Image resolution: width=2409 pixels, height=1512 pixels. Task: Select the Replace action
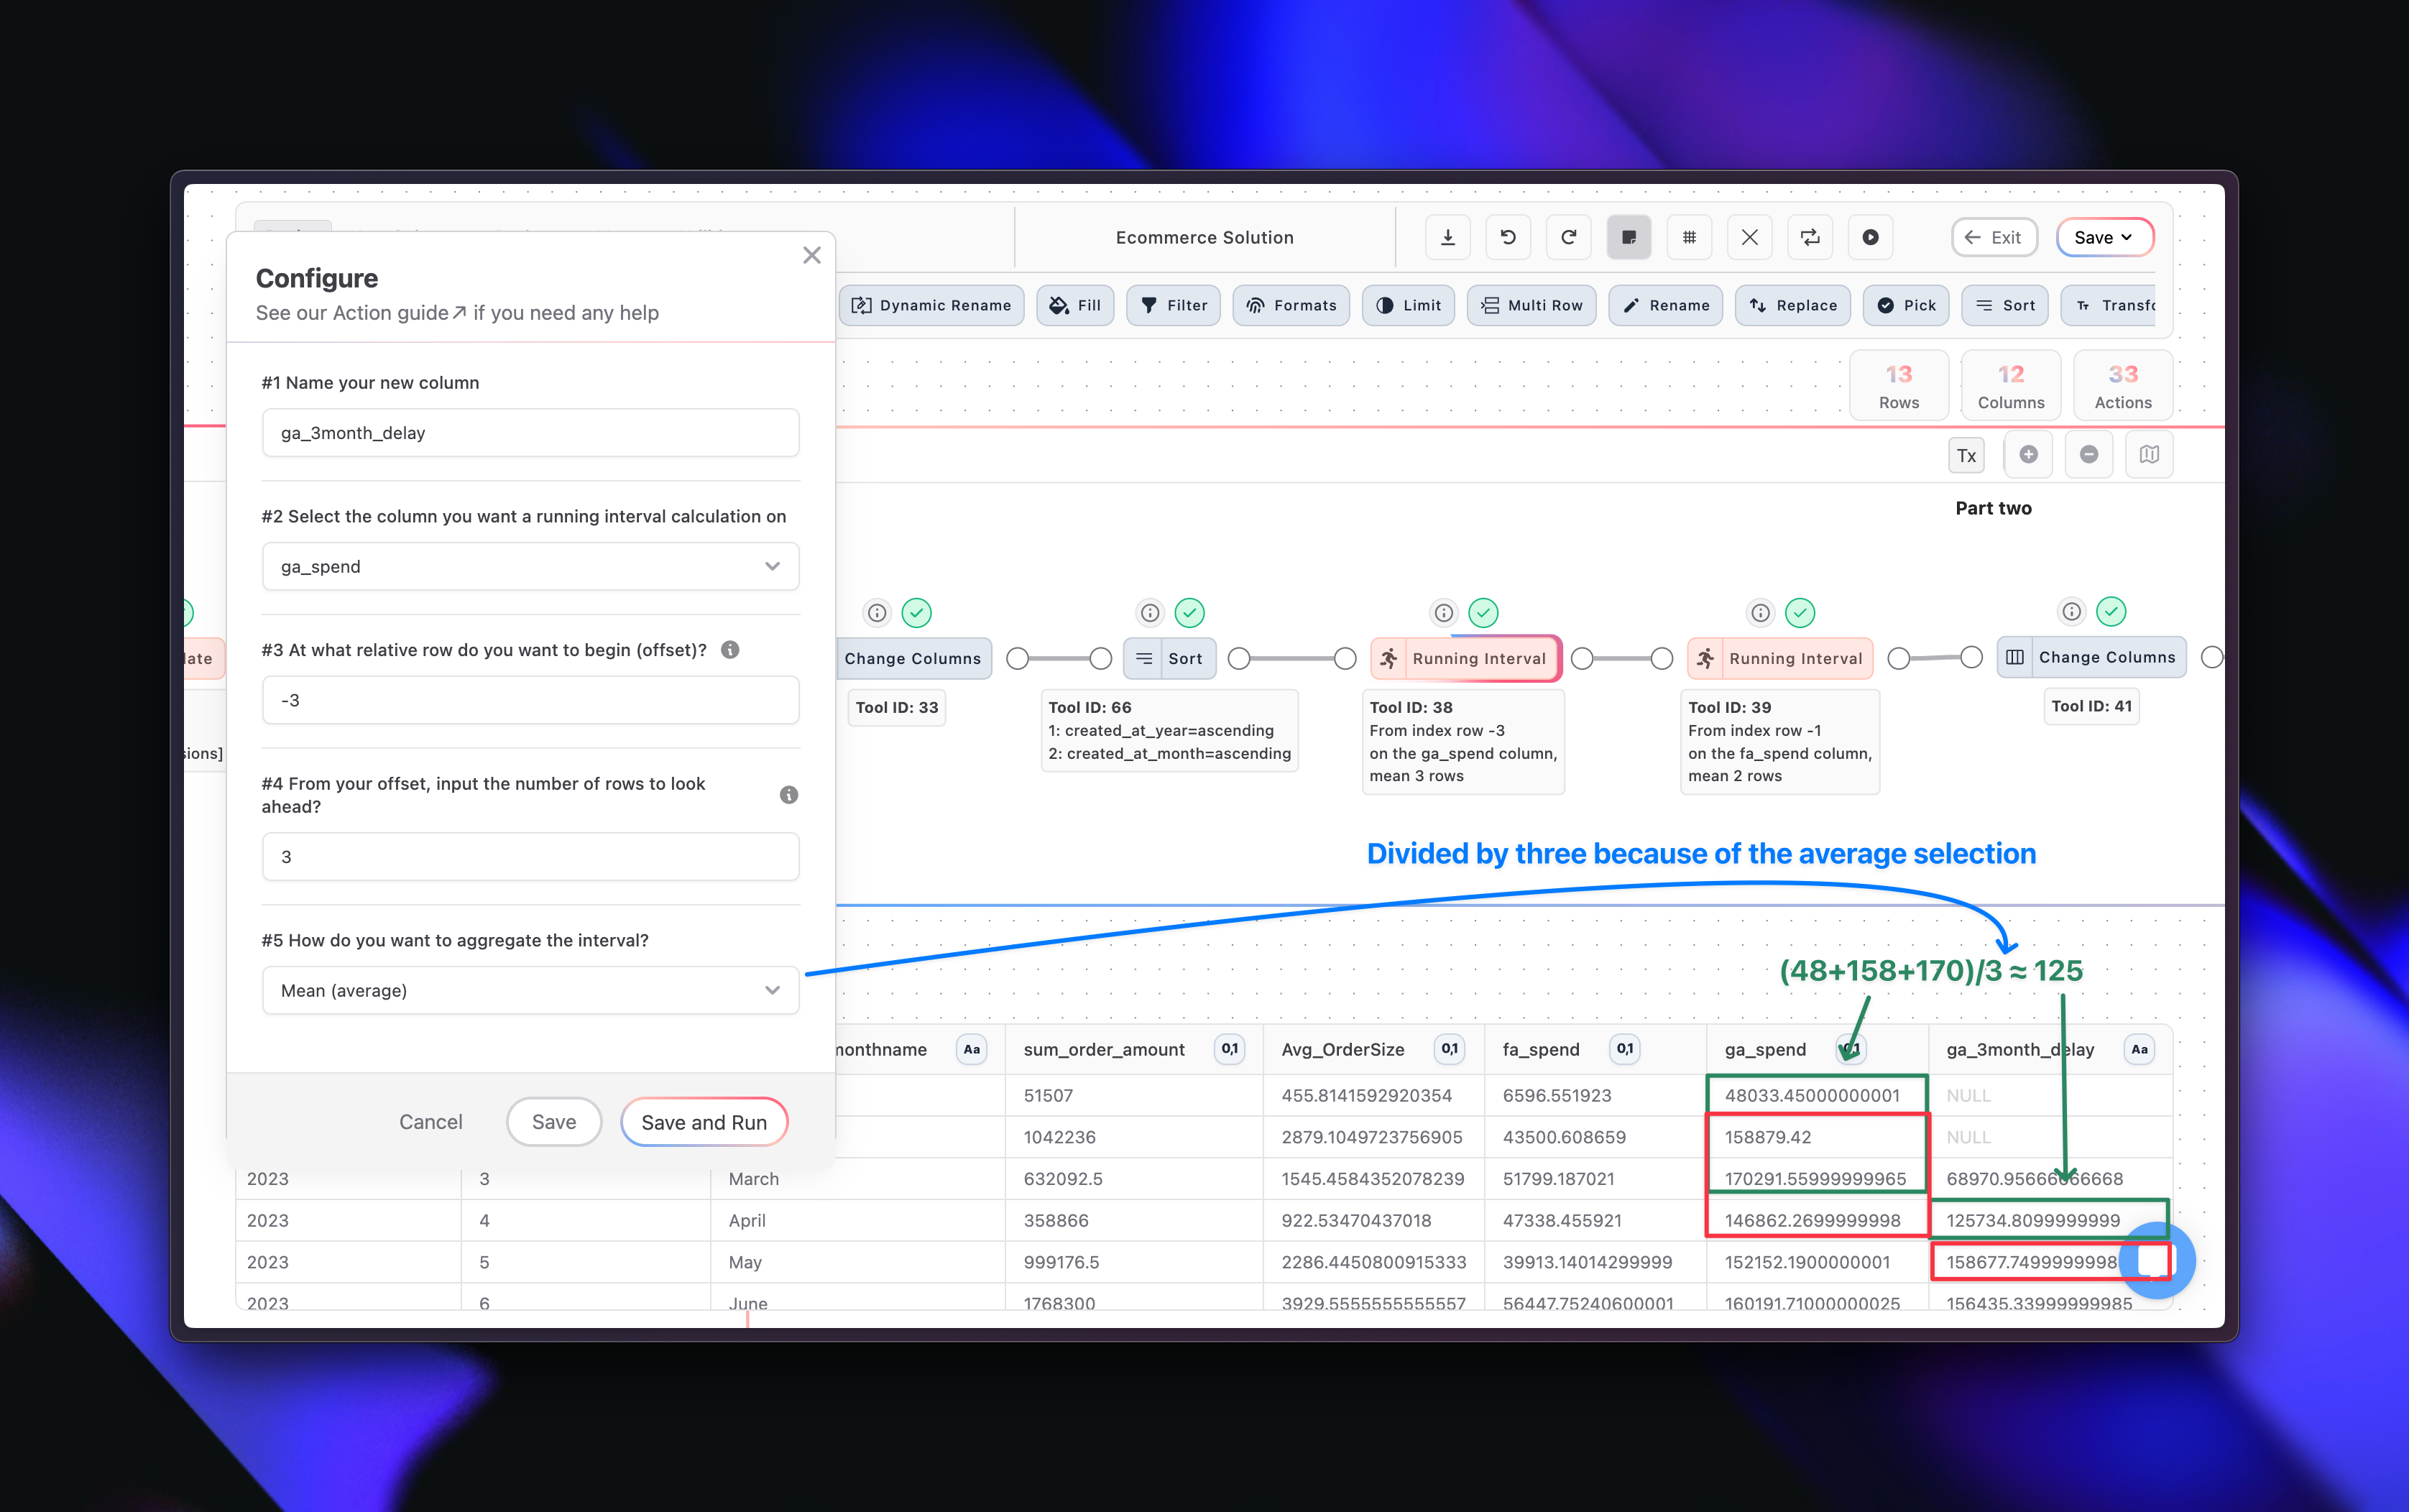click(1792, 305)
